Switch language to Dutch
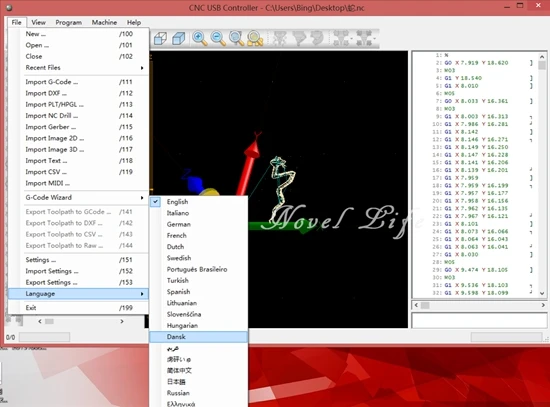Screen dimensions: 550x407 pyautogui.click(x=199, y=247)
